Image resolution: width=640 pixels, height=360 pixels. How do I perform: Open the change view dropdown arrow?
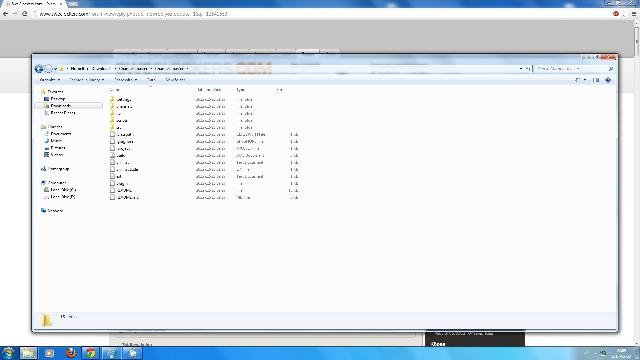(585, 80)
